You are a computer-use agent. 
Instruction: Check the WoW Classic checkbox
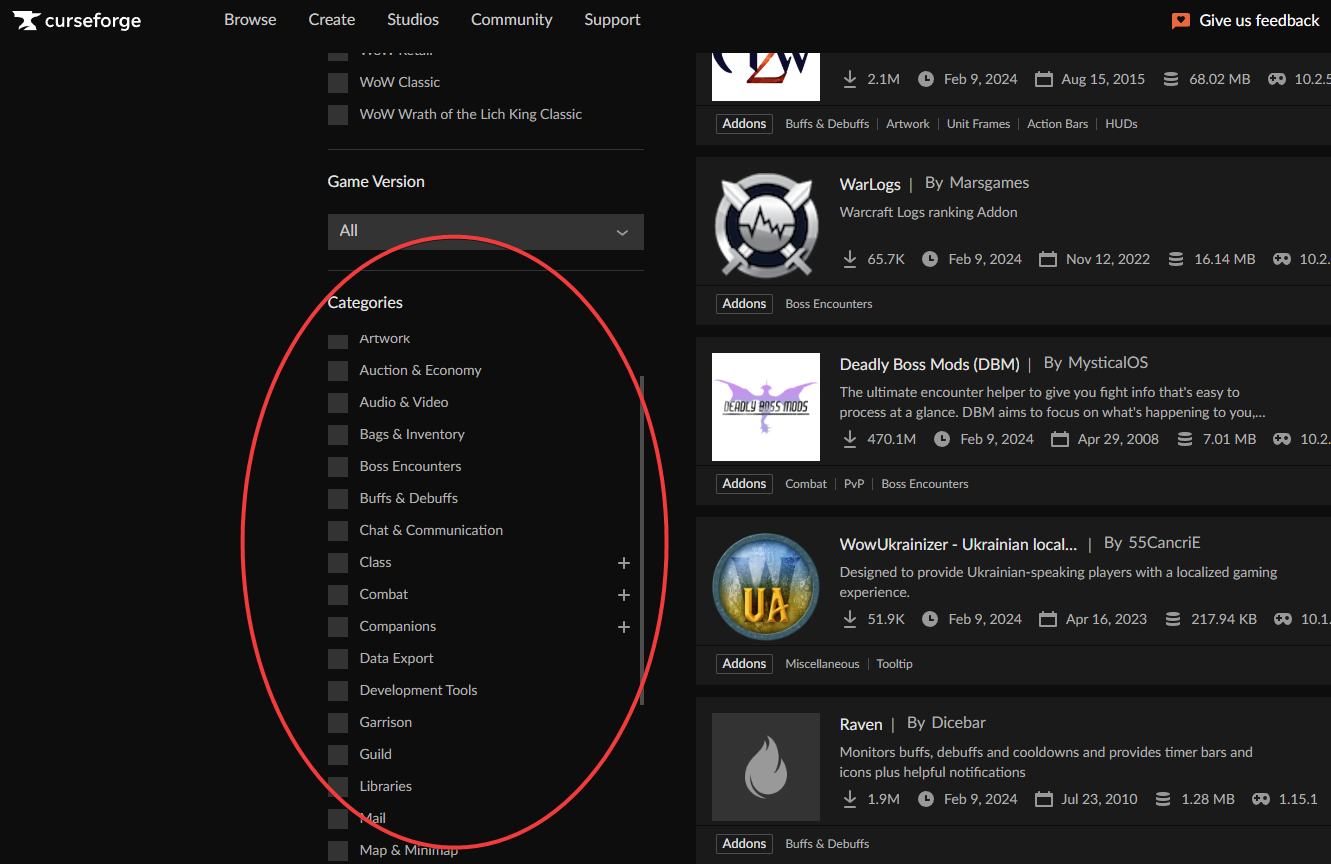pos(338,83)
